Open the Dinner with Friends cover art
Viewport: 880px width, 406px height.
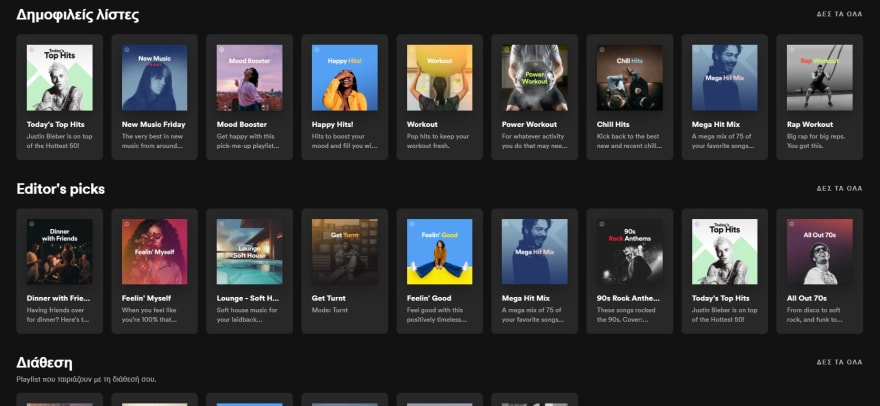pyautogui.click(x=59, y=252)
